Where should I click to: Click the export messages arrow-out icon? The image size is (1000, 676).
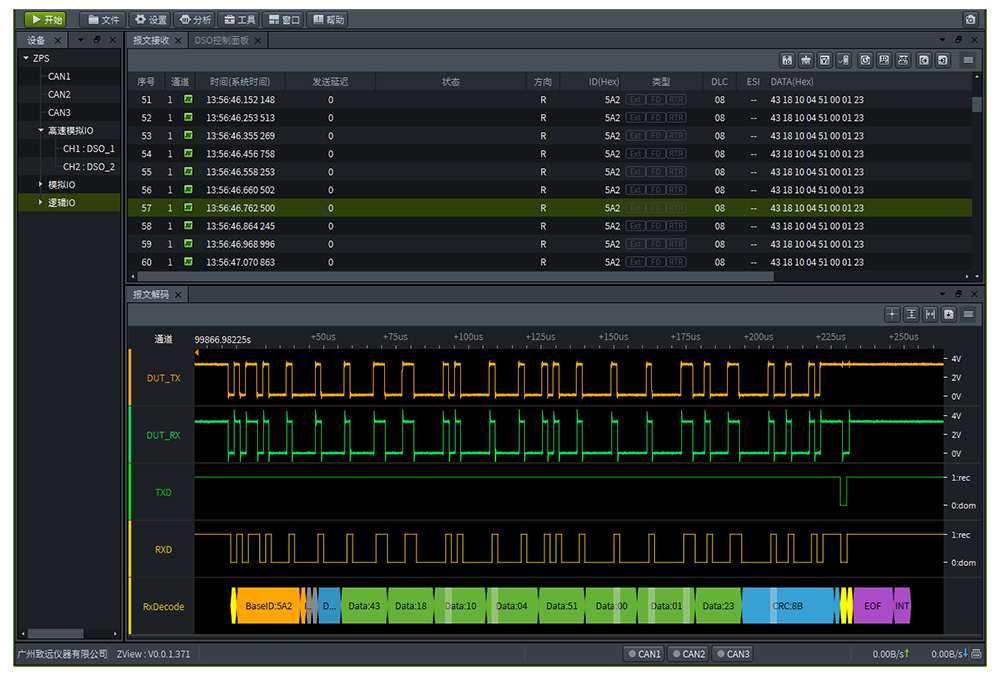(x=924, y=60)
